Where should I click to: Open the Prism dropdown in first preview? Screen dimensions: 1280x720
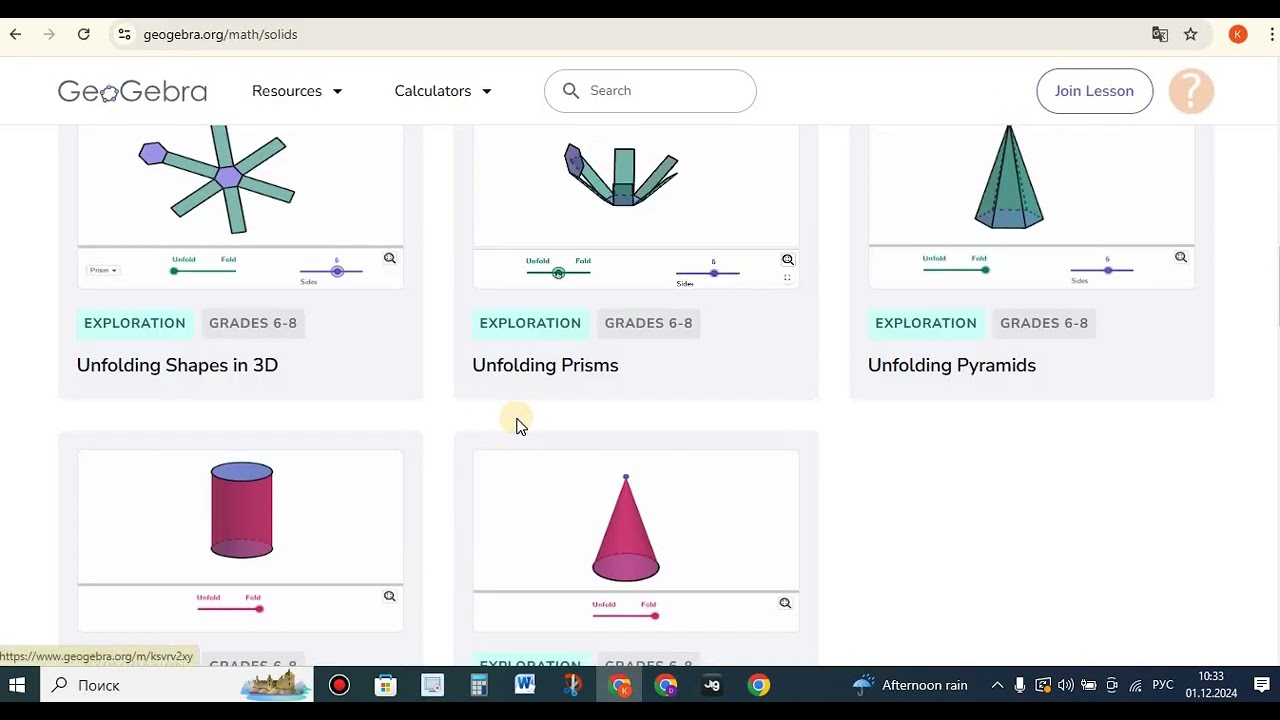point(103,270)
